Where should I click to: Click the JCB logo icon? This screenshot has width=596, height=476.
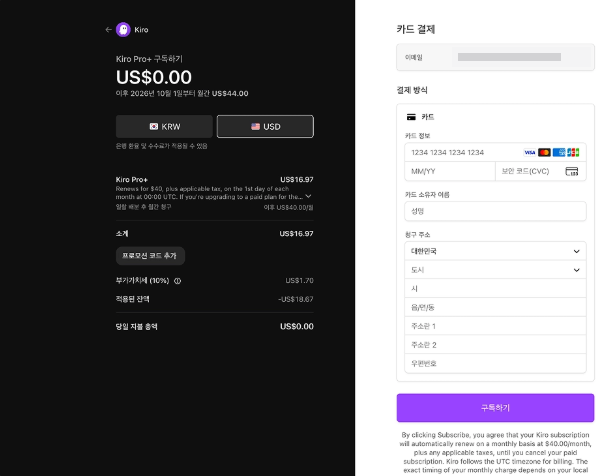click(573, 152)
